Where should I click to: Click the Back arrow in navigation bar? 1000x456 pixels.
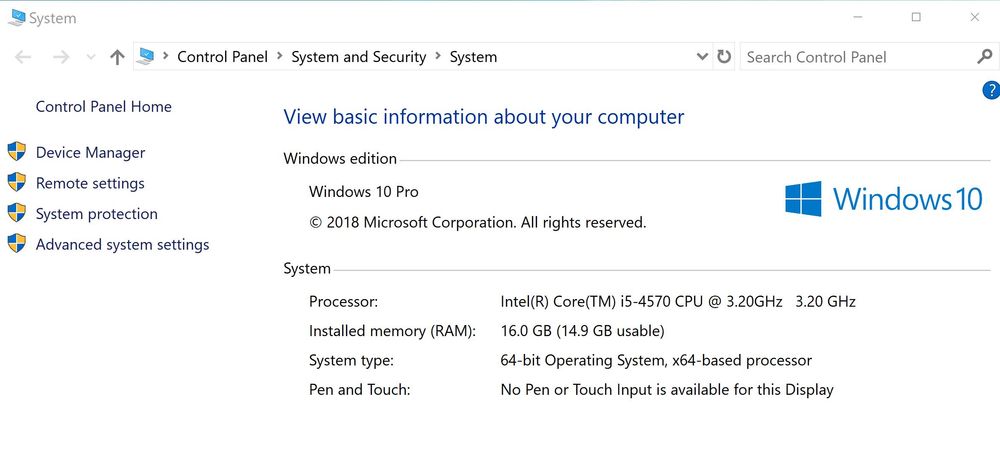(x=23, y=58)
